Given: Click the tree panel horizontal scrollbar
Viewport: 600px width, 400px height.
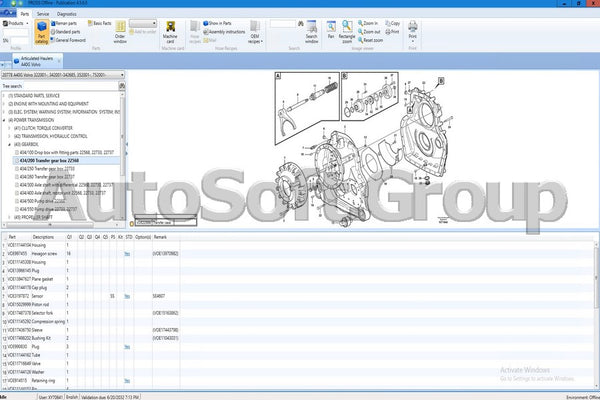Looking at the screenshot, I should [50, 225].
